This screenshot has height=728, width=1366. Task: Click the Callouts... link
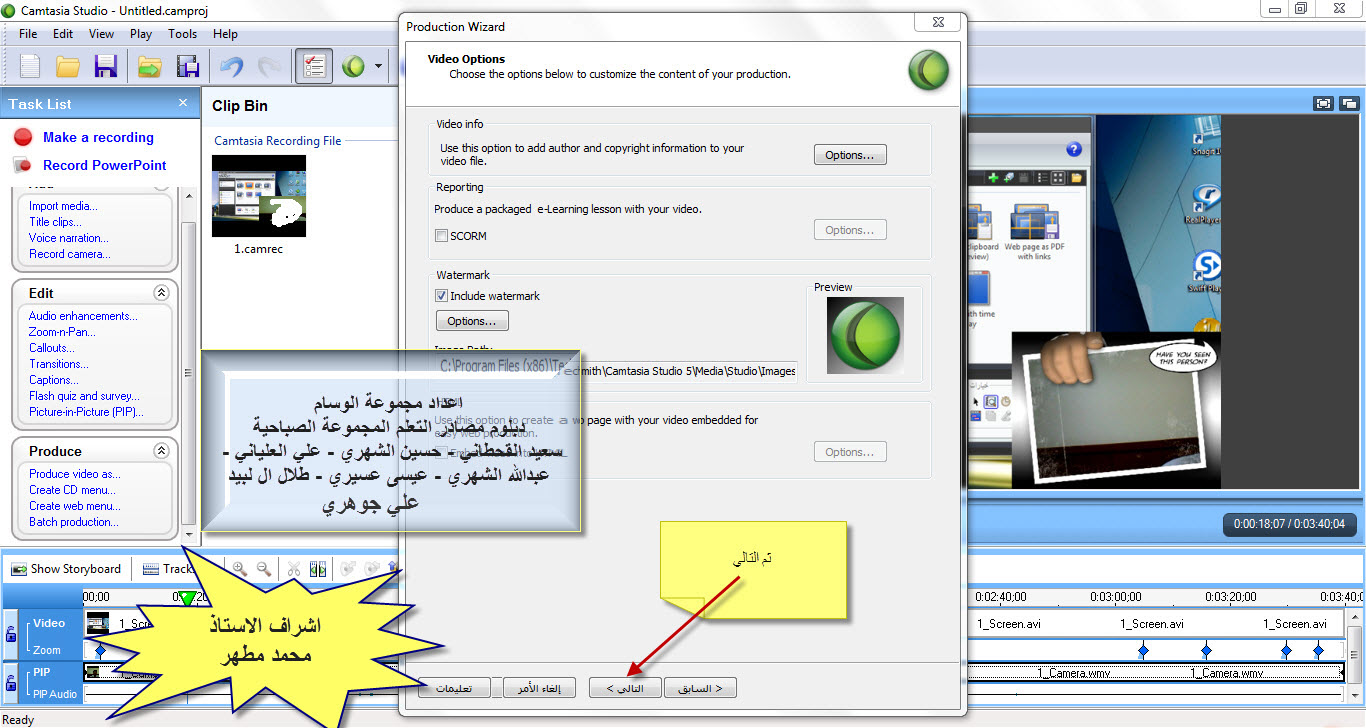tap(52, 348)
